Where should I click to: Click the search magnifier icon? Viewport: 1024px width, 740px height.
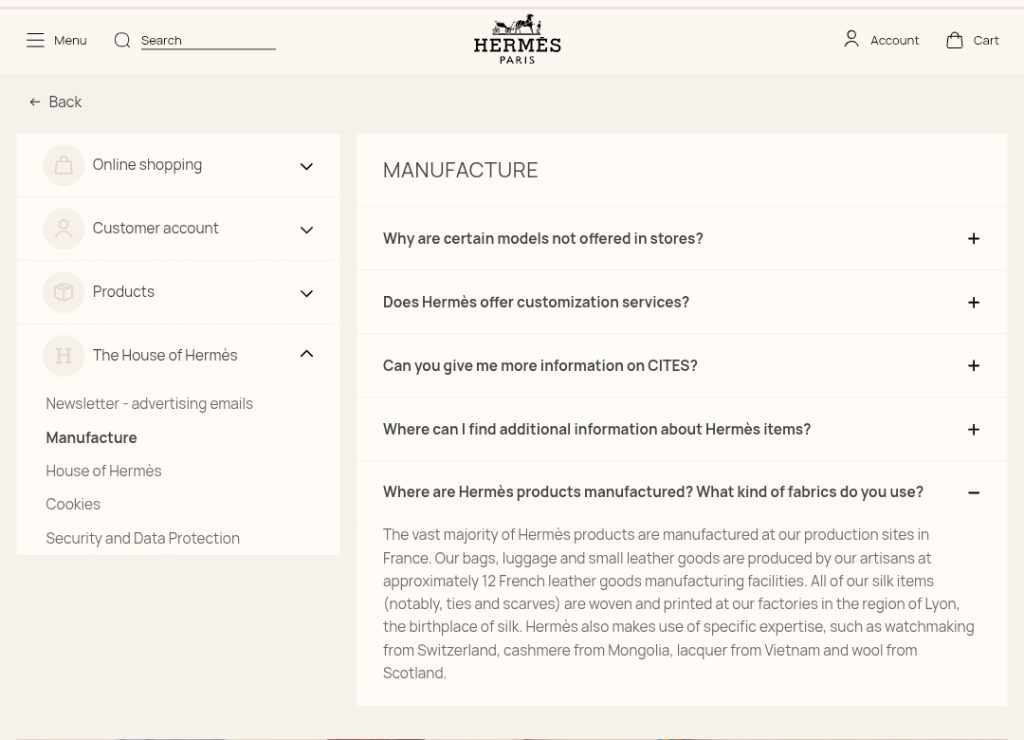point(122,40)
